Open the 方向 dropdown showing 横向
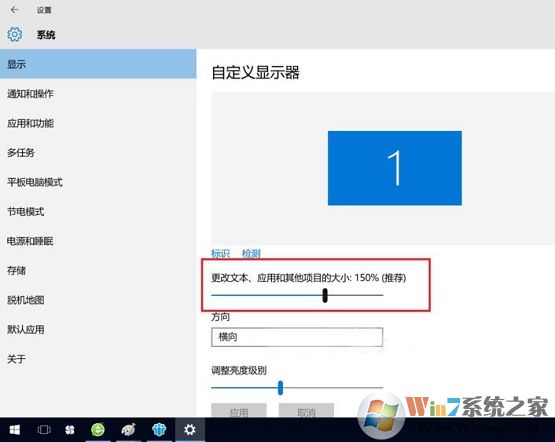 coord(297,337)
